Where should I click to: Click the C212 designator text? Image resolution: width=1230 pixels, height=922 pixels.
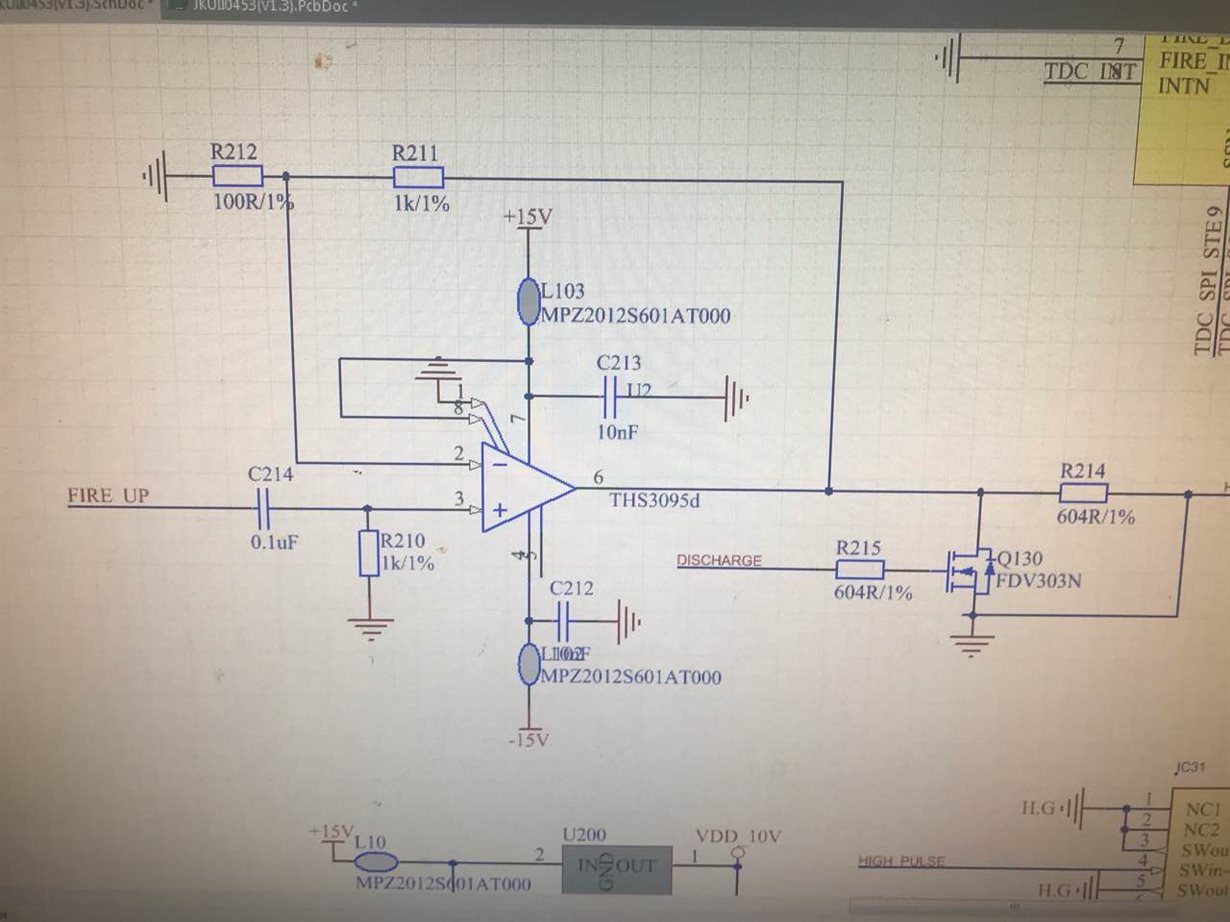574,588
